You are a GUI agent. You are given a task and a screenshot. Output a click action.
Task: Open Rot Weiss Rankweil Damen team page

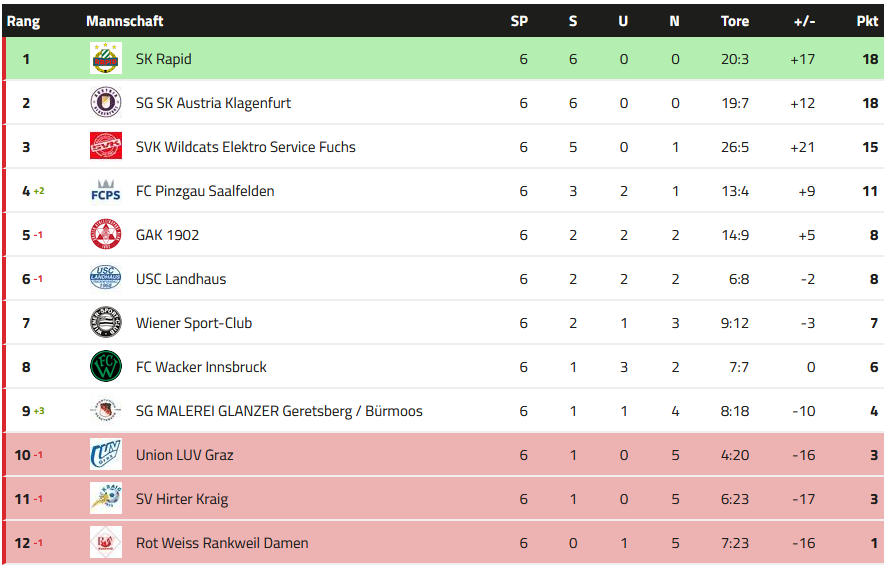click(x=222, y=543)
